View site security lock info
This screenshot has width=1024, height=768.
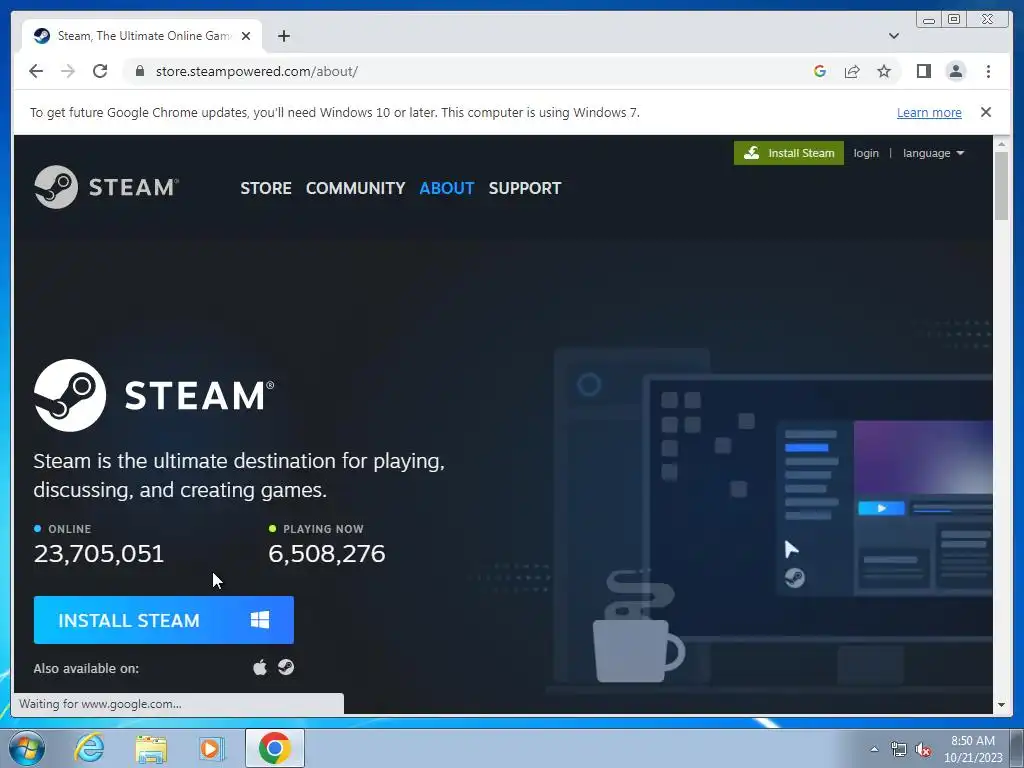[140, 71]
